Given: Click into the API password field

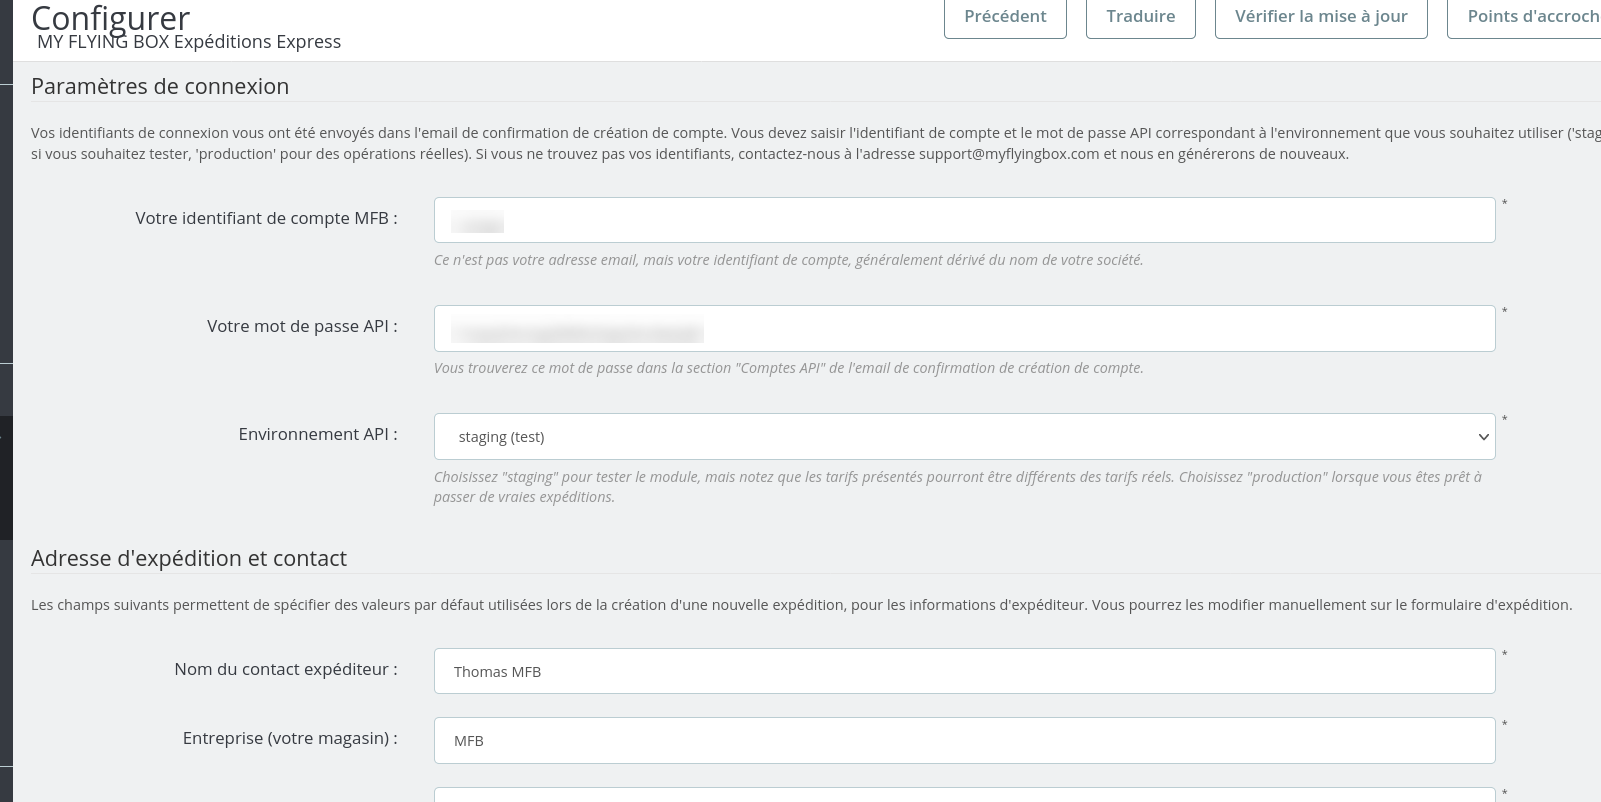Looking at the screenshot, I should tap(964, 328).
